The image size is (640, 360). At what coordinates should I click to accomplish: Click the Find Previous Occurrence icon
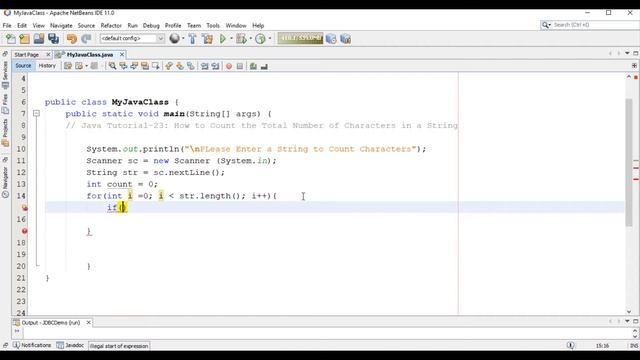[x=123, y=66]
